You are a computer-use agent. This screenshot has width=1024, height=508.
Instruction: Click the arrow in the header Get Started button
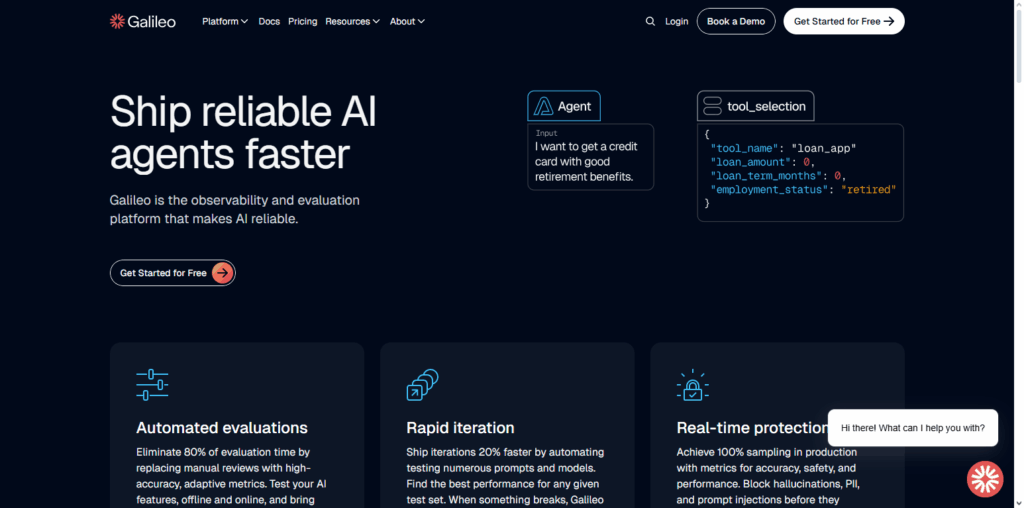tap(889, 22)
